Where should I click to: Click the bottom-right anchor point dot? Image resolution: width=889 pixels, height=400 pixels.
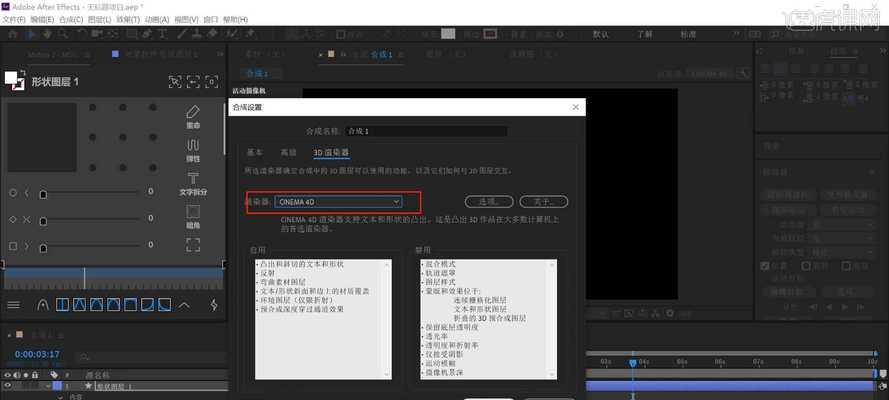pos(153,168)
